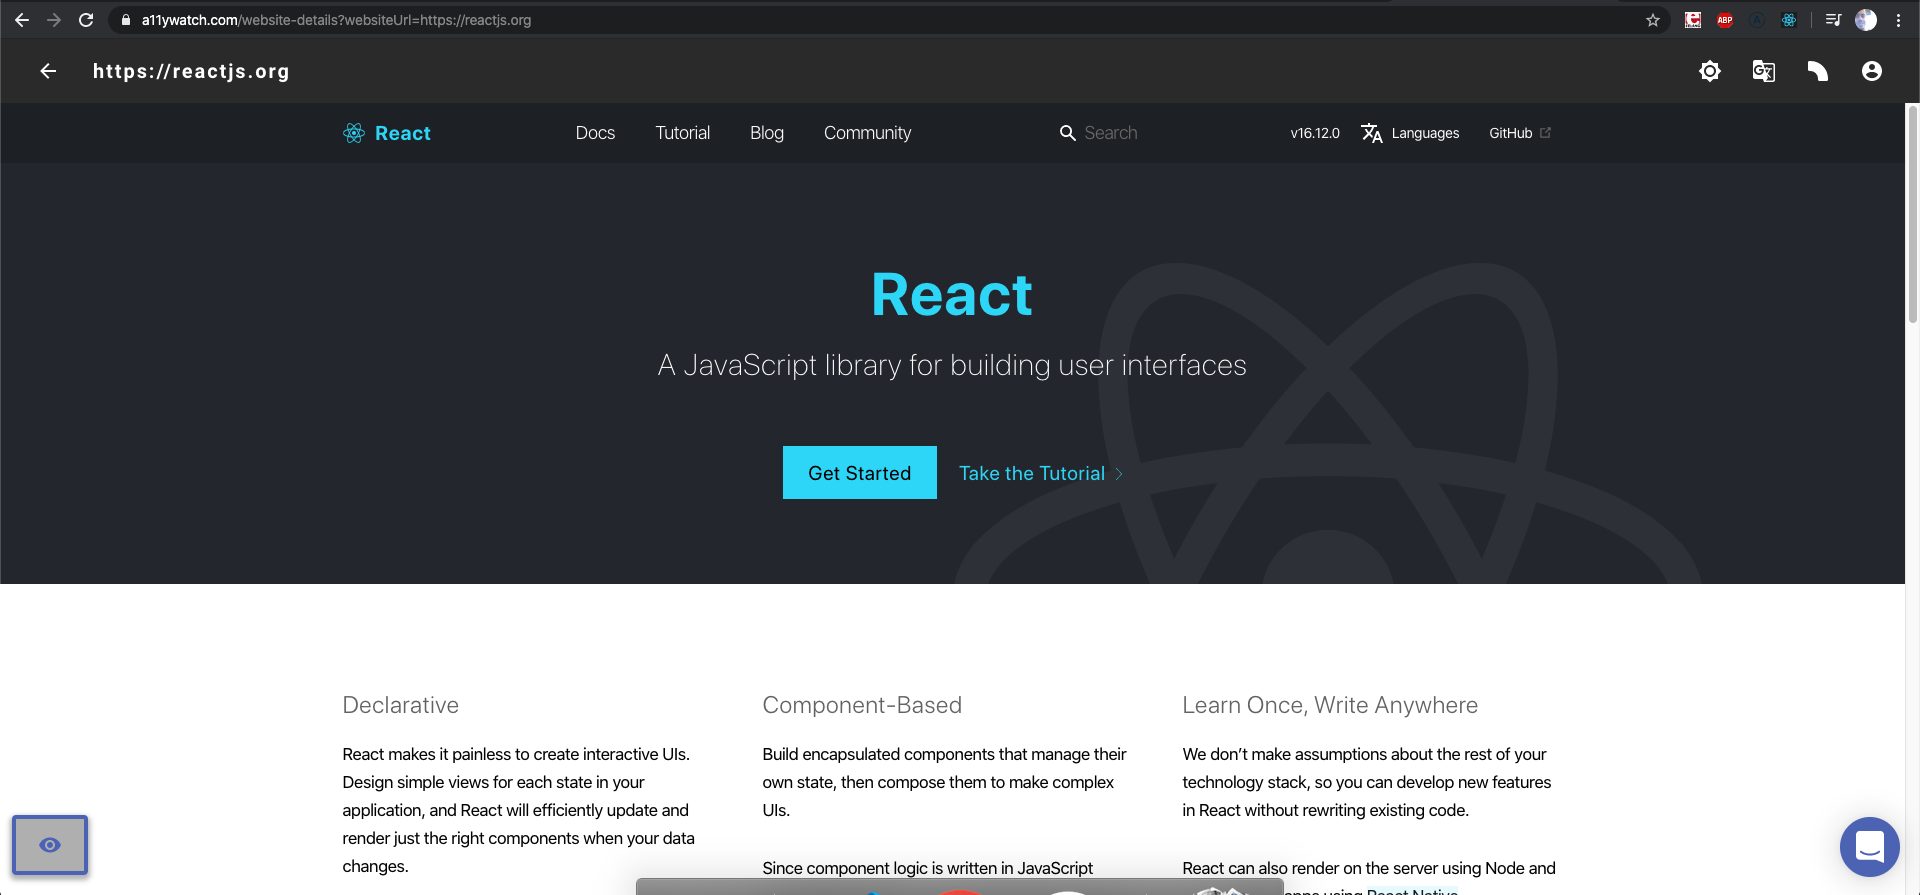Click the red-white extension icon in toolbar
Viewport: 1920px width, 895px height.
pyautogui.click(x=1693, y=20)
